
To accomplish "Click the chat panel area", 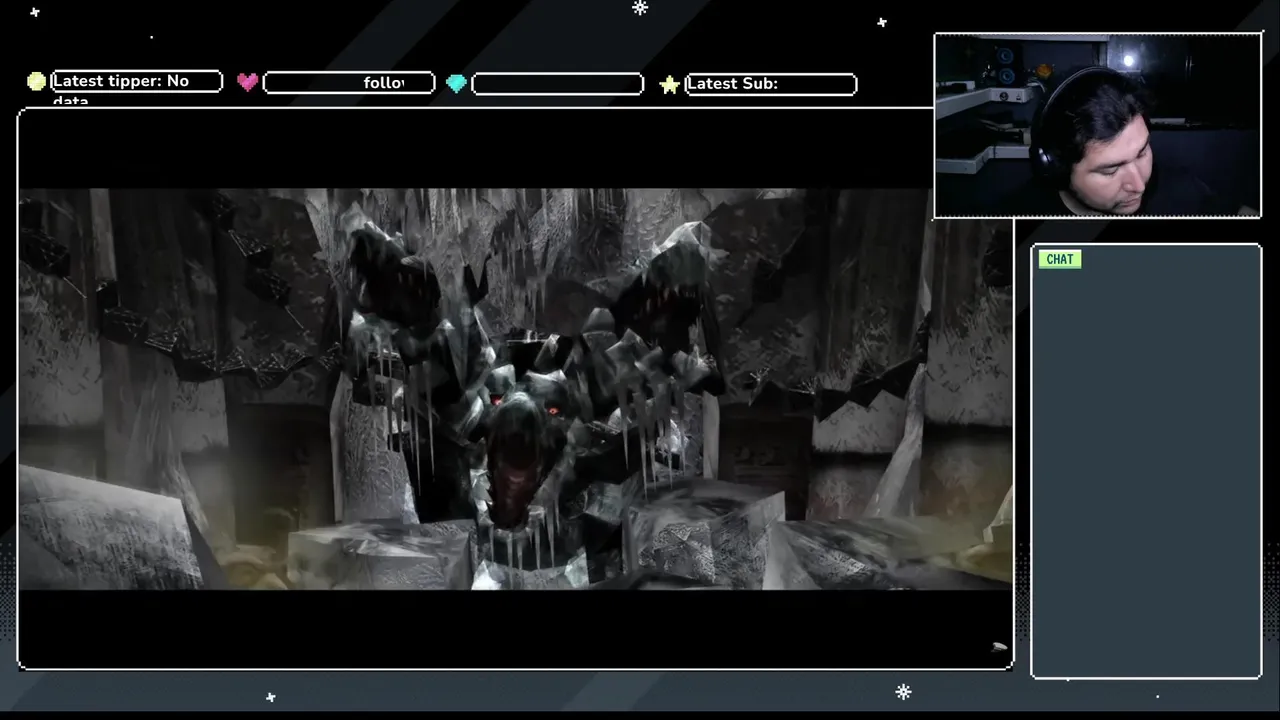I will [x=1146, y=462].
